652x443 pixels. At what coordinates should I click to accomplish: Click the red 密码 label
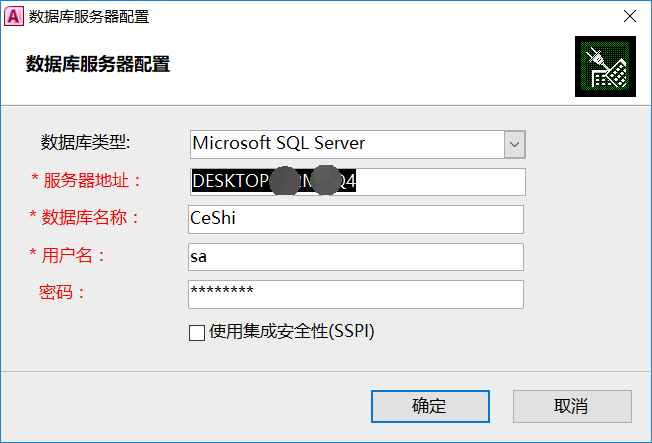click(x=62, y=292)
